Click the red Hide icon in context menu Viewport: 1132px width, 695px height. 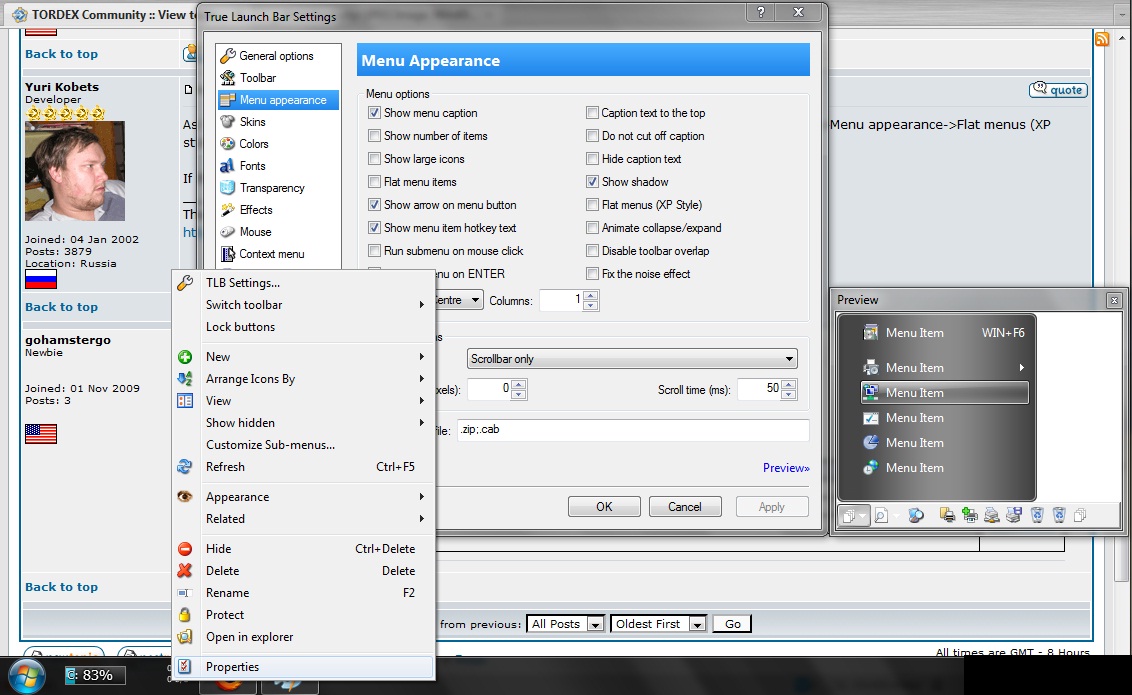(x=185, y=548)
